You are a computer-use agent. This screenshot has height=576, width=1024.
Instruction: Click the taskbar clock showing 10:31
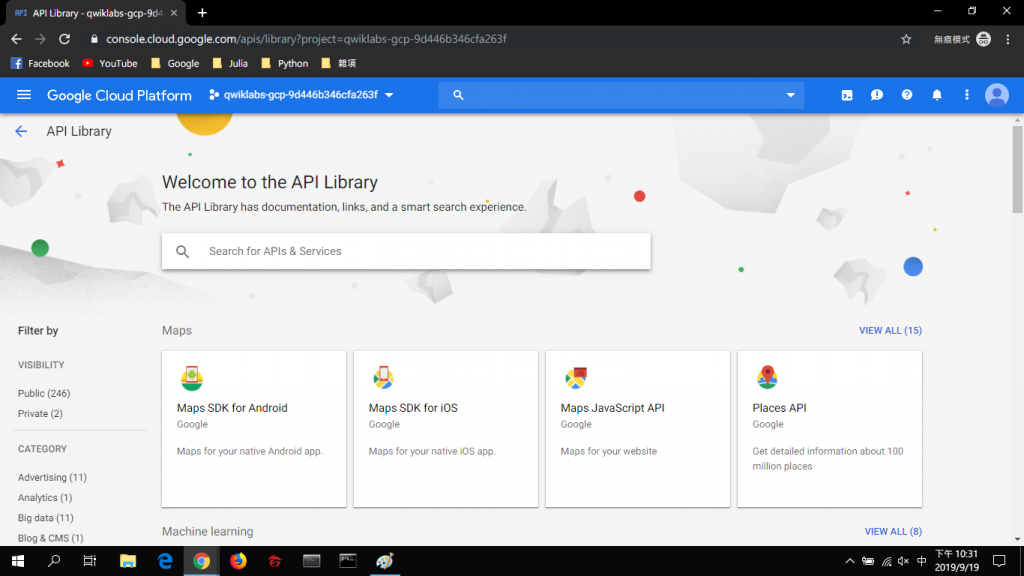coord(957,561)
